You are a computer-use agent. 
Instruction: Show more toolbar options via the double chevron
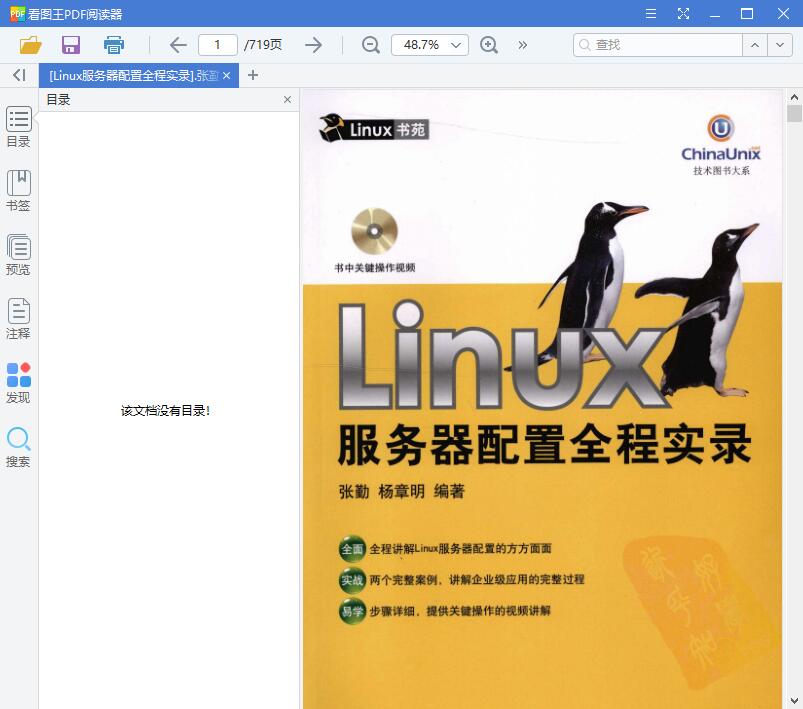(x=522, y=45)
